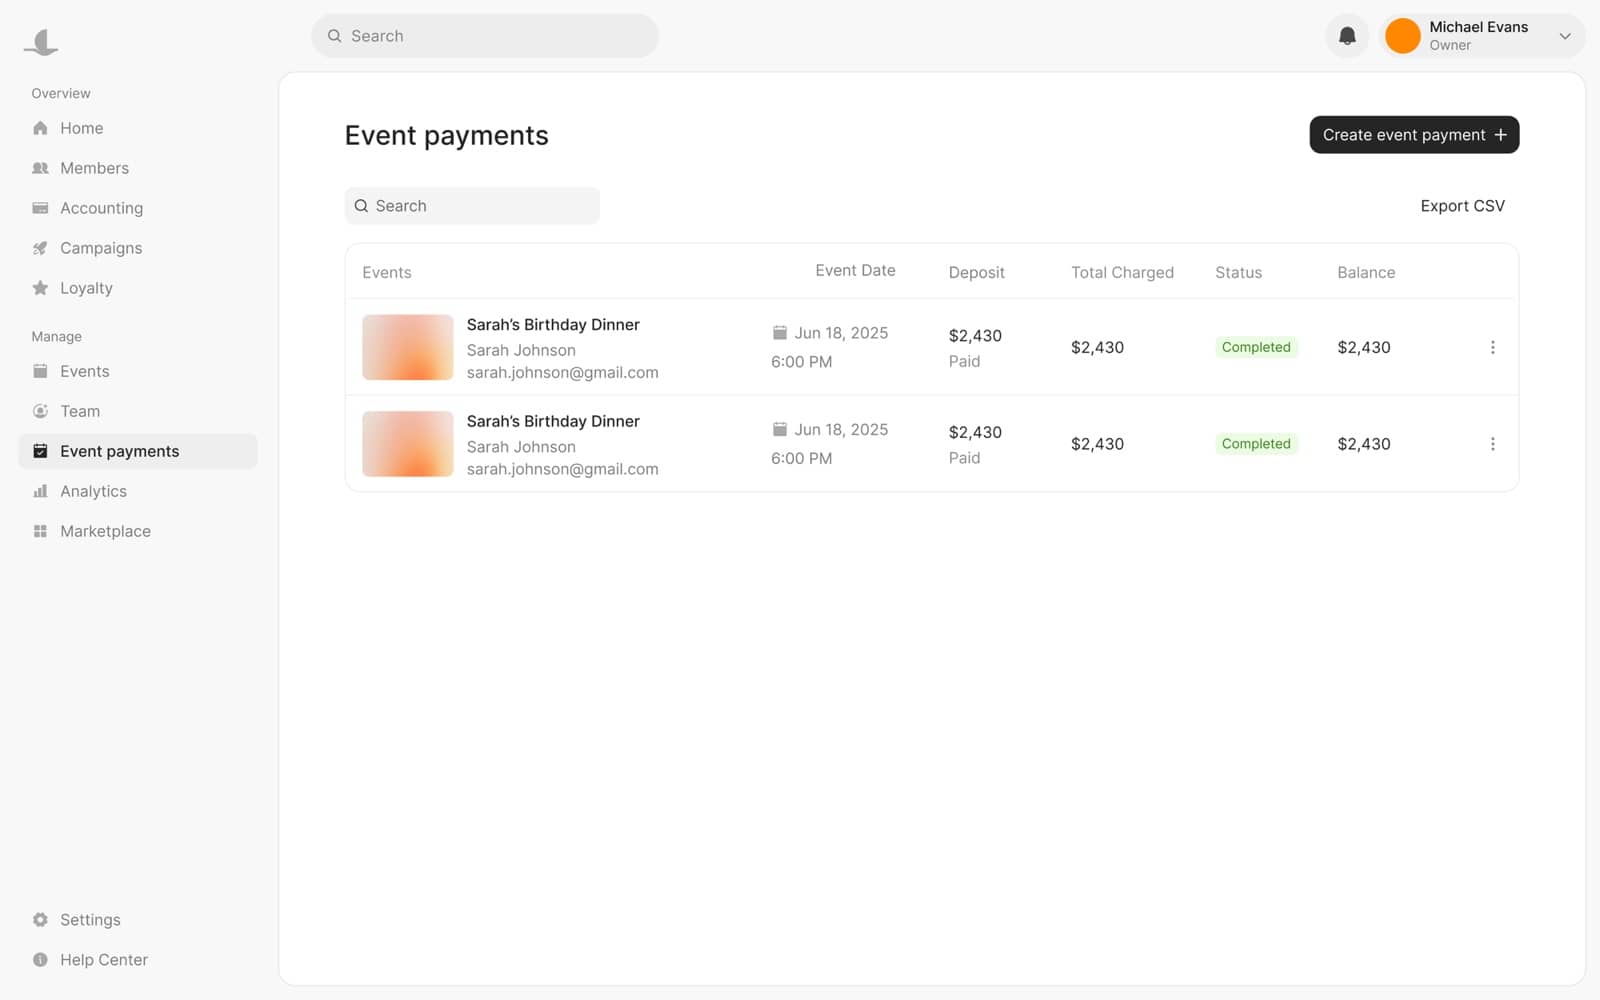
Task: Expand the Michael Evans account dropdown
Action: 1564,36
